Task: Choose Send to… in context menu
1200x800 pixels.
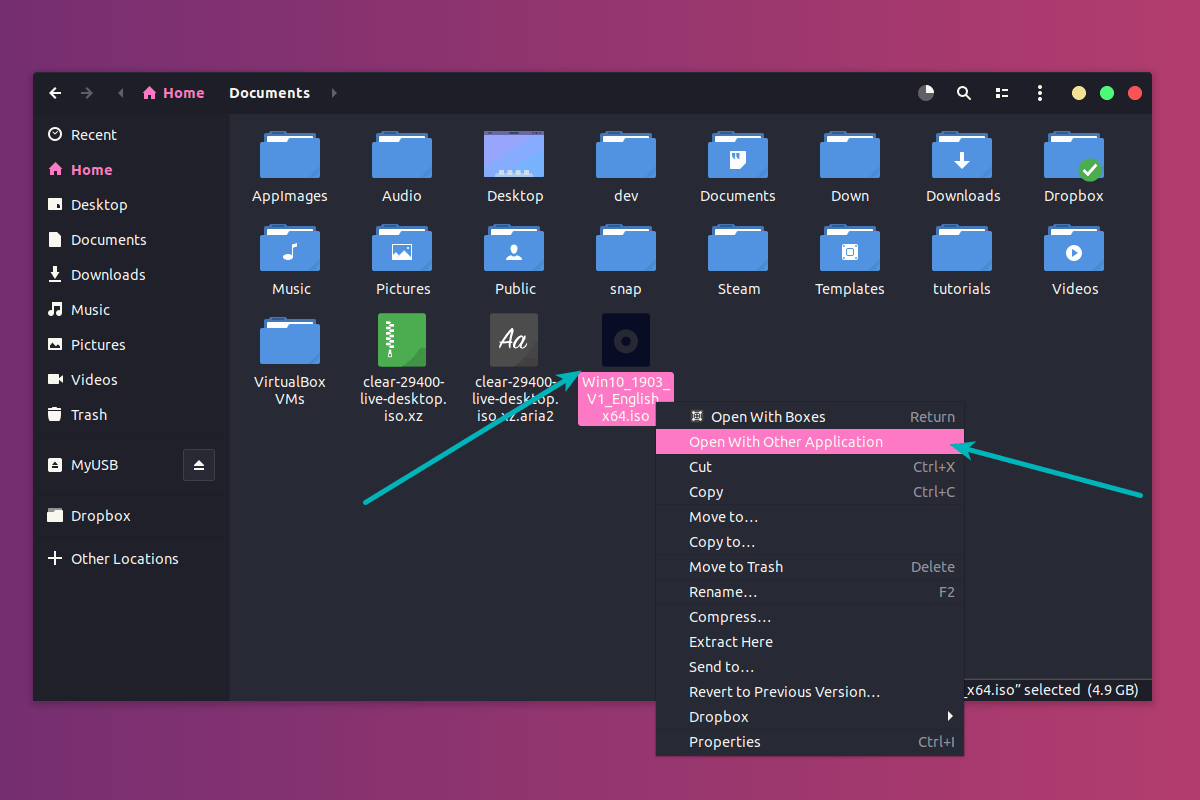Action: tap(809, 667)
